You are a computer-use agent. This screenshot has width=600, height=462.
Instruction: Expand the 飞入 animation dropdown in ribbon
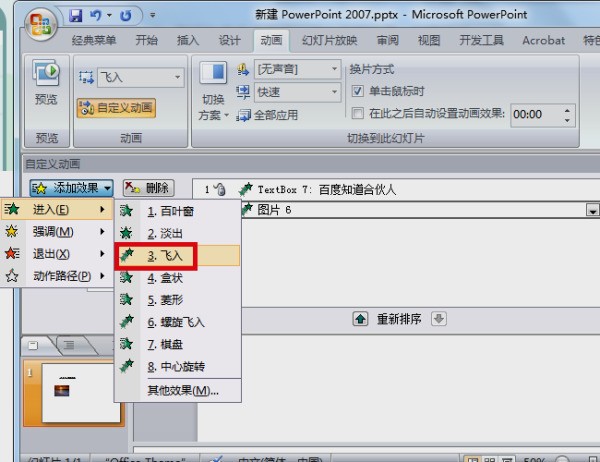click(x=178, y=76)
